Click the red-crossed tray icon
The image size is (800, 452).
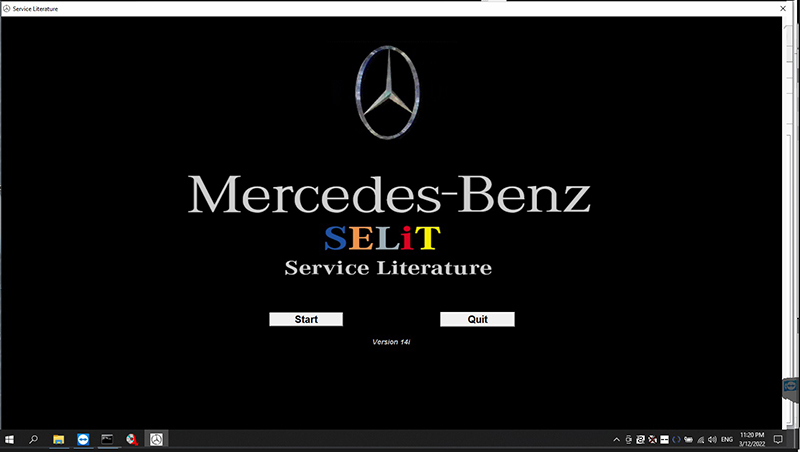click(653, 440)
